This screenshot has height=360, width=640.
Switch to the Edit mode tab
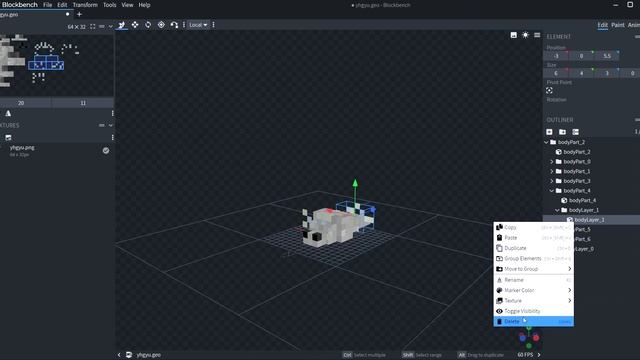click(x=602, y=25)
